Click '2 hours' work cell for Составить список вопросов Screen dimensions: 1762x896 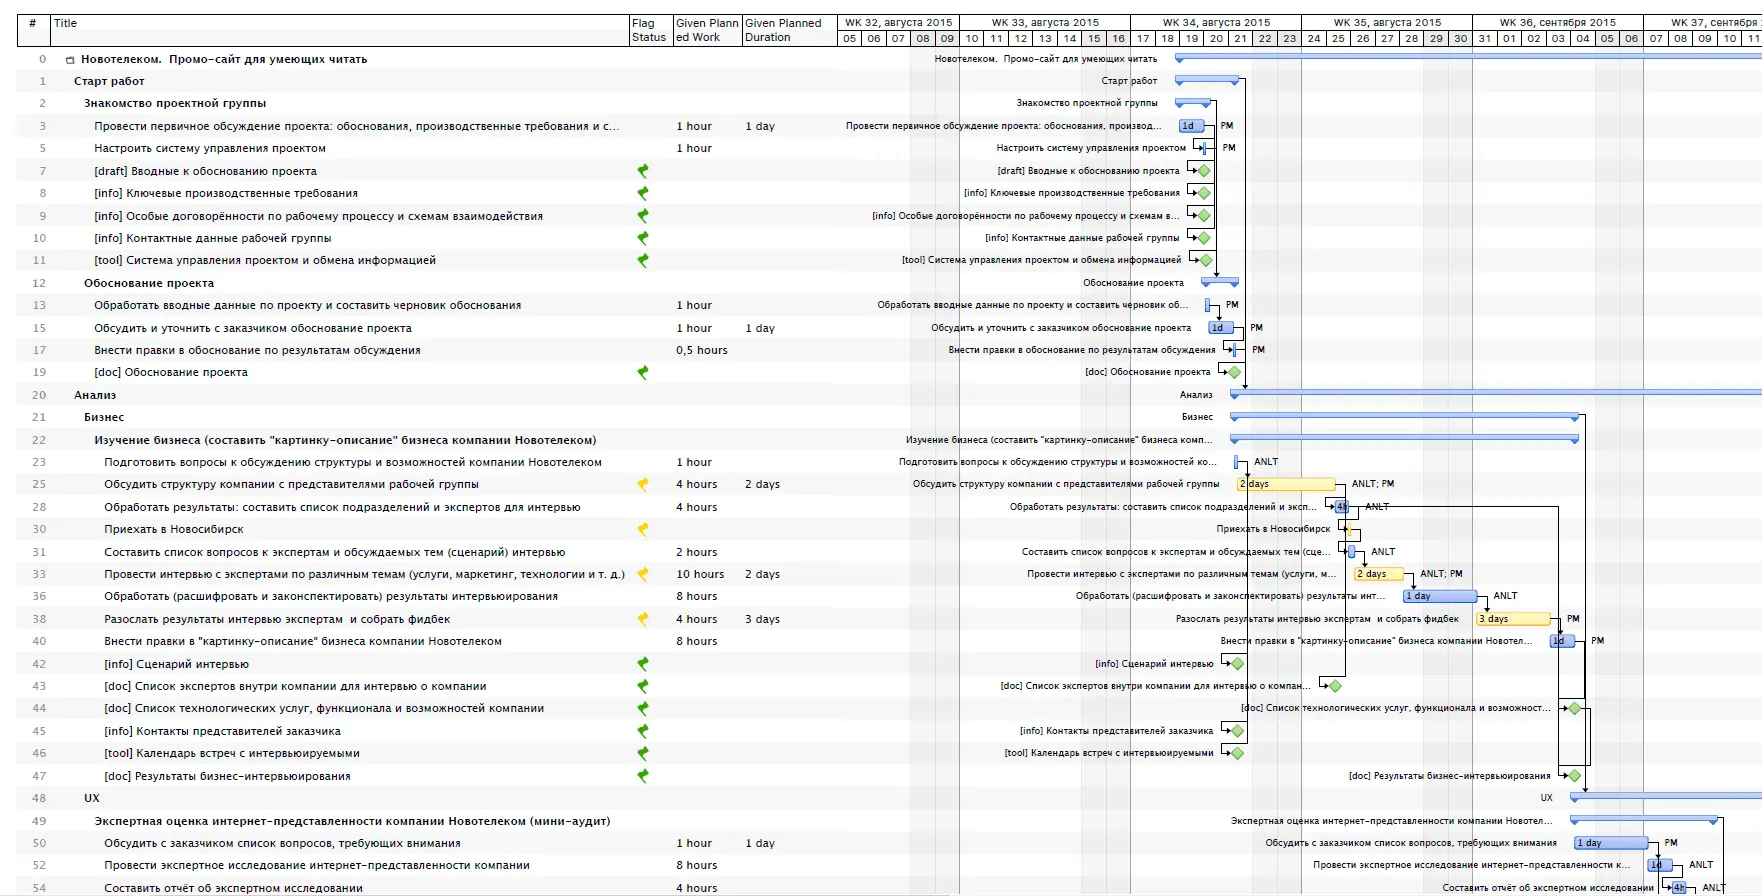pos(697,552)
